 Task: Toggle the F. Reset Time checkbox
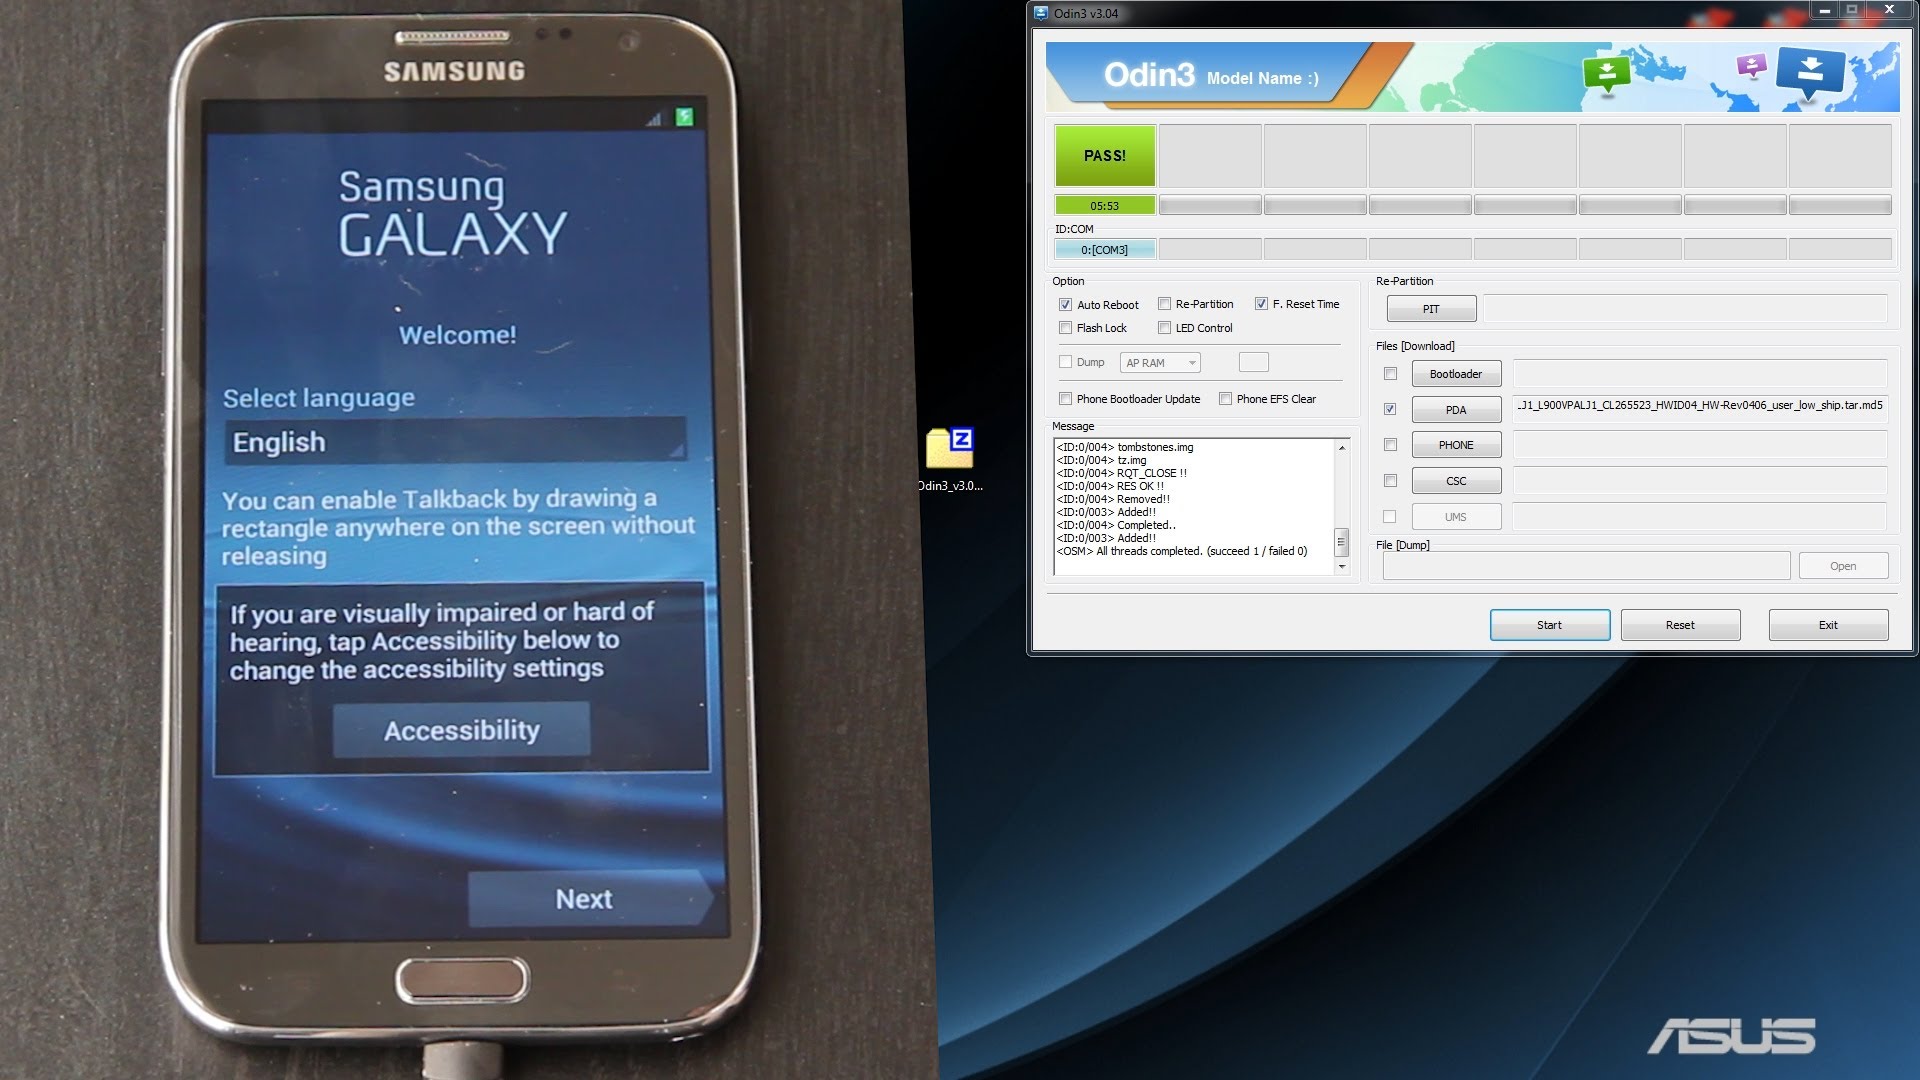[x=1259, y=303]
